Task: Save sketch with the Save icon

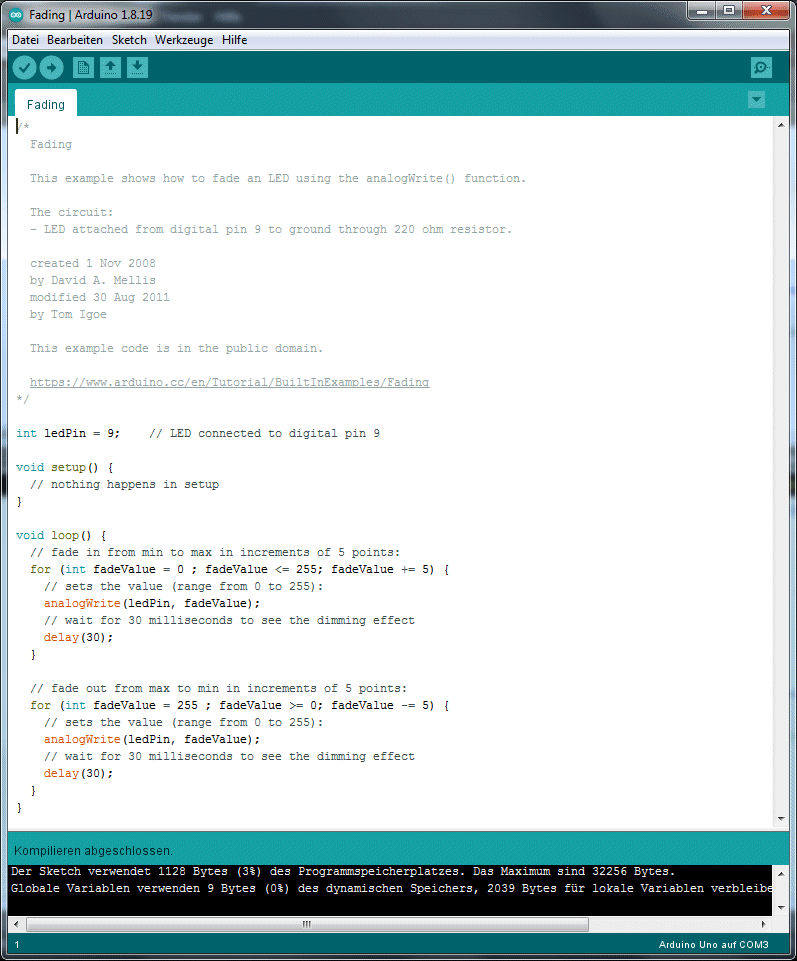Action: (137, 67)
